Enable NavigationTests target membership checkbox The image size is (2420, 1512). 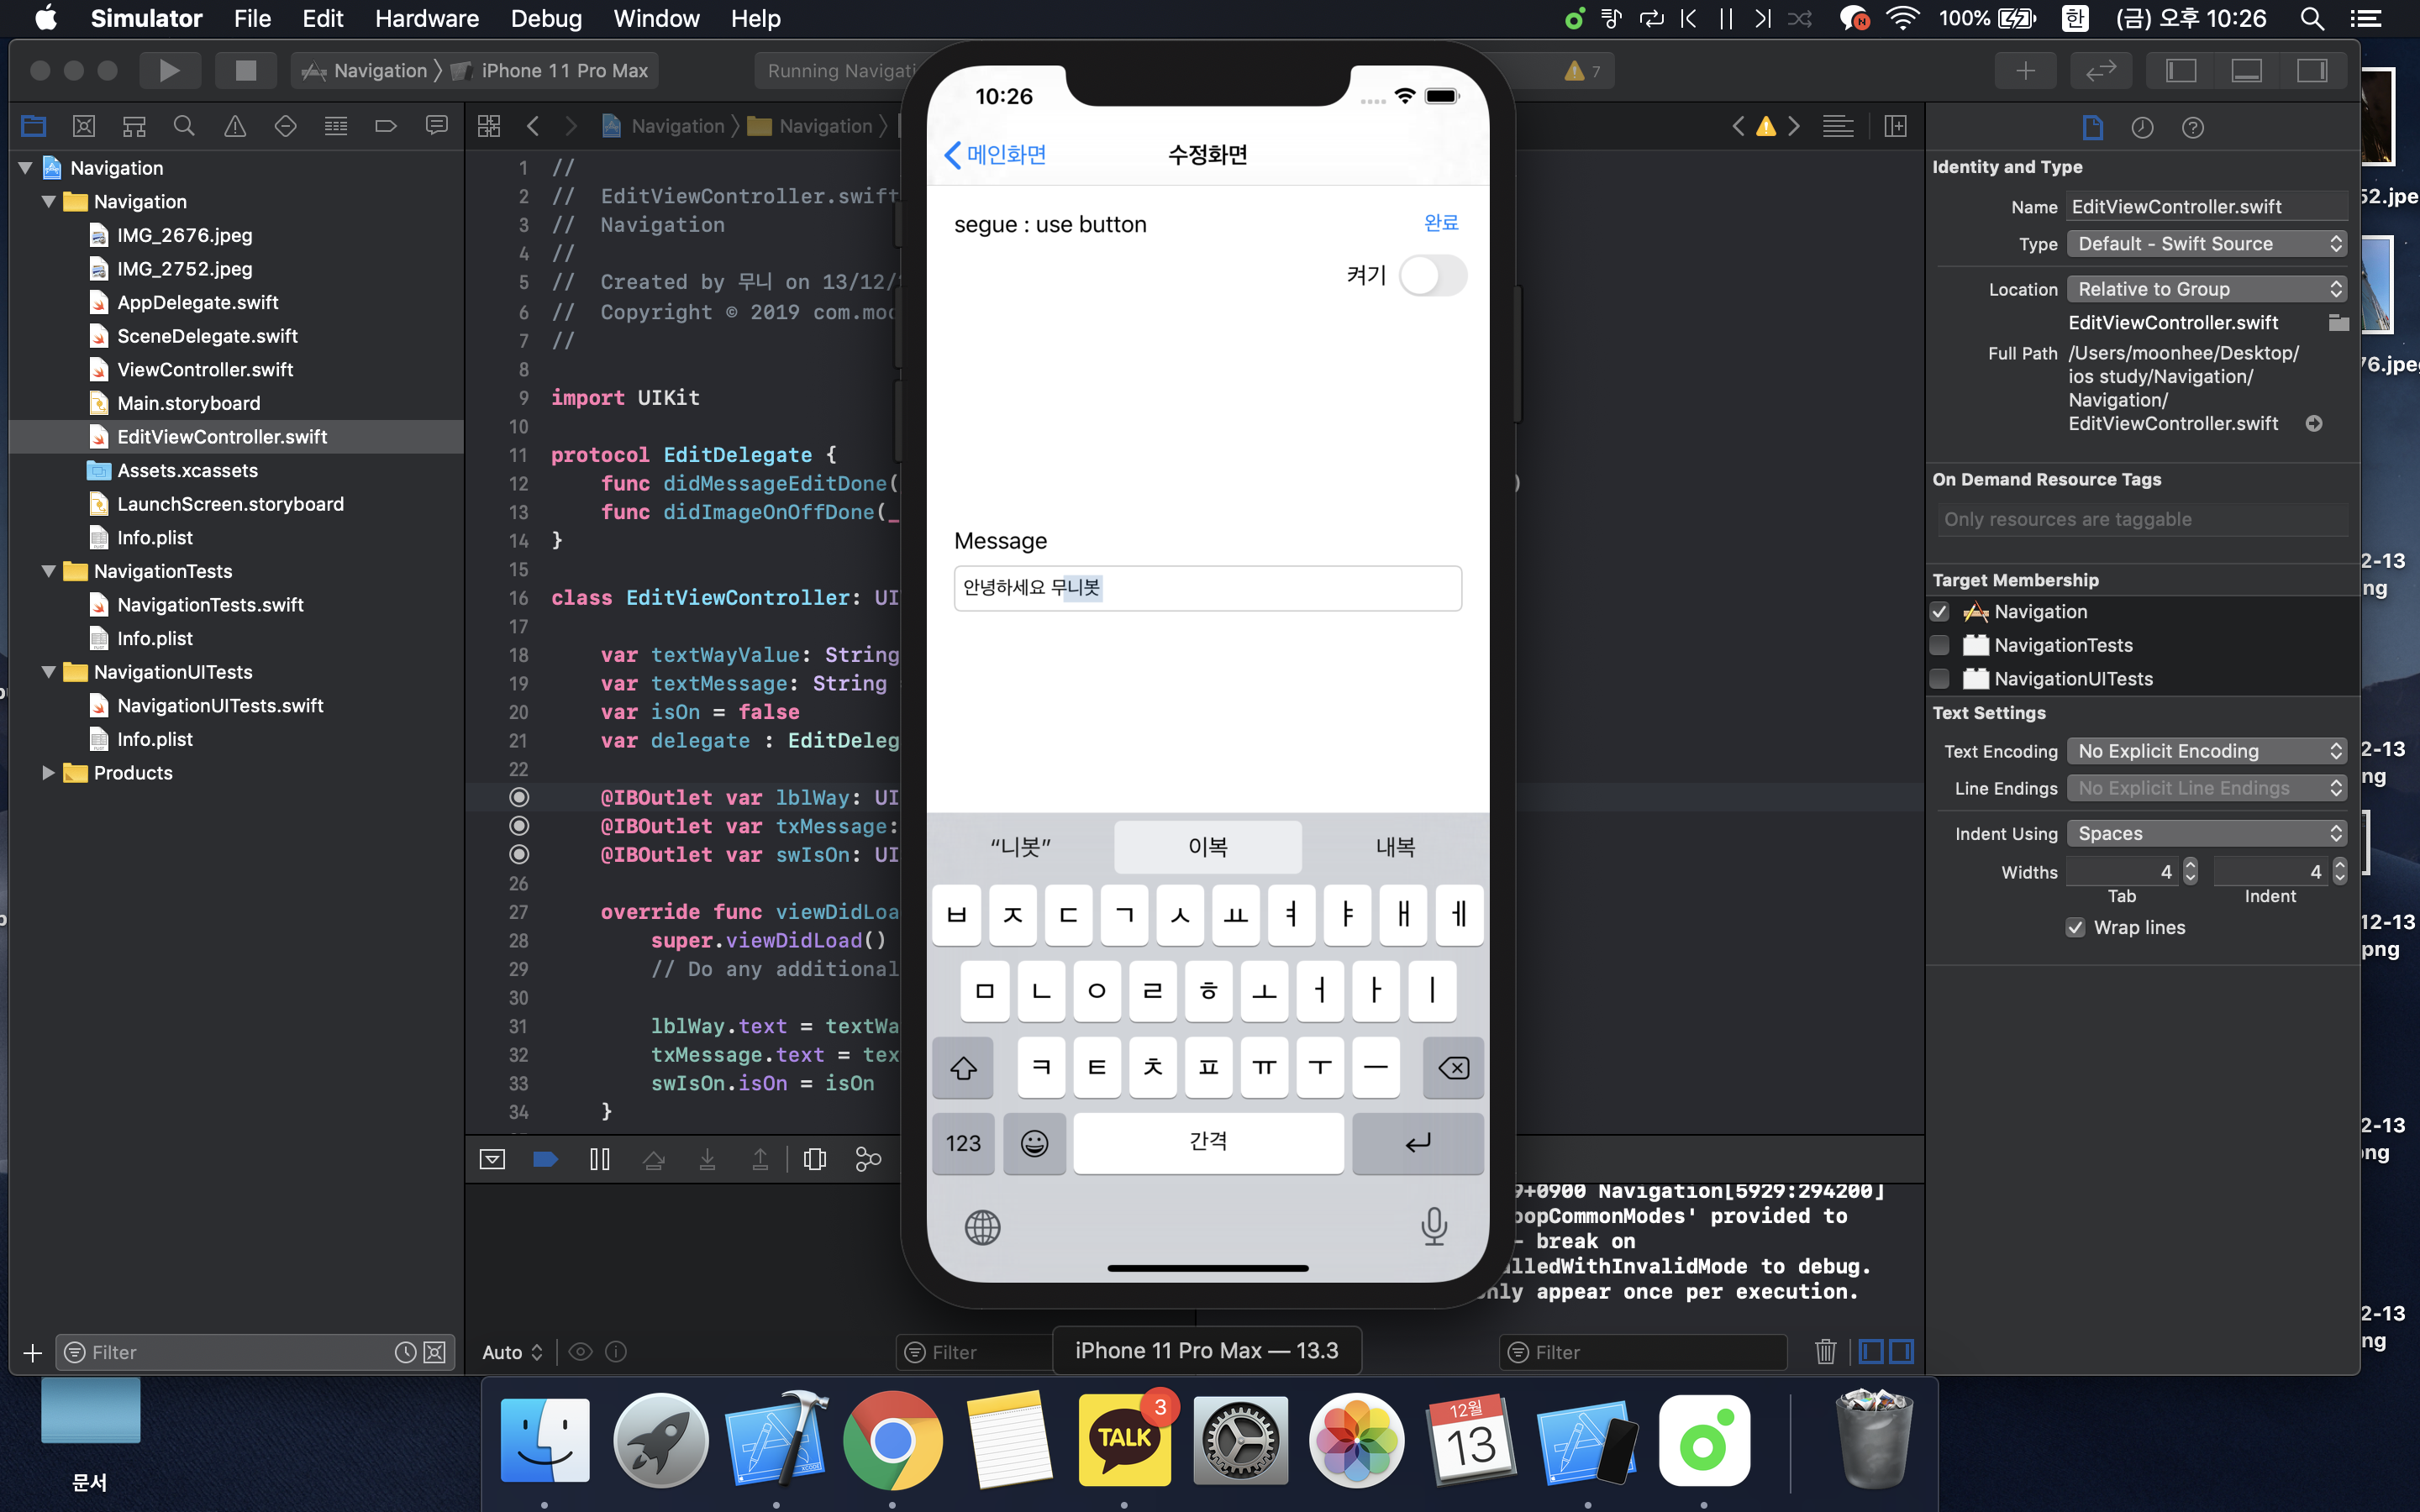click(x=1940, y=645)
